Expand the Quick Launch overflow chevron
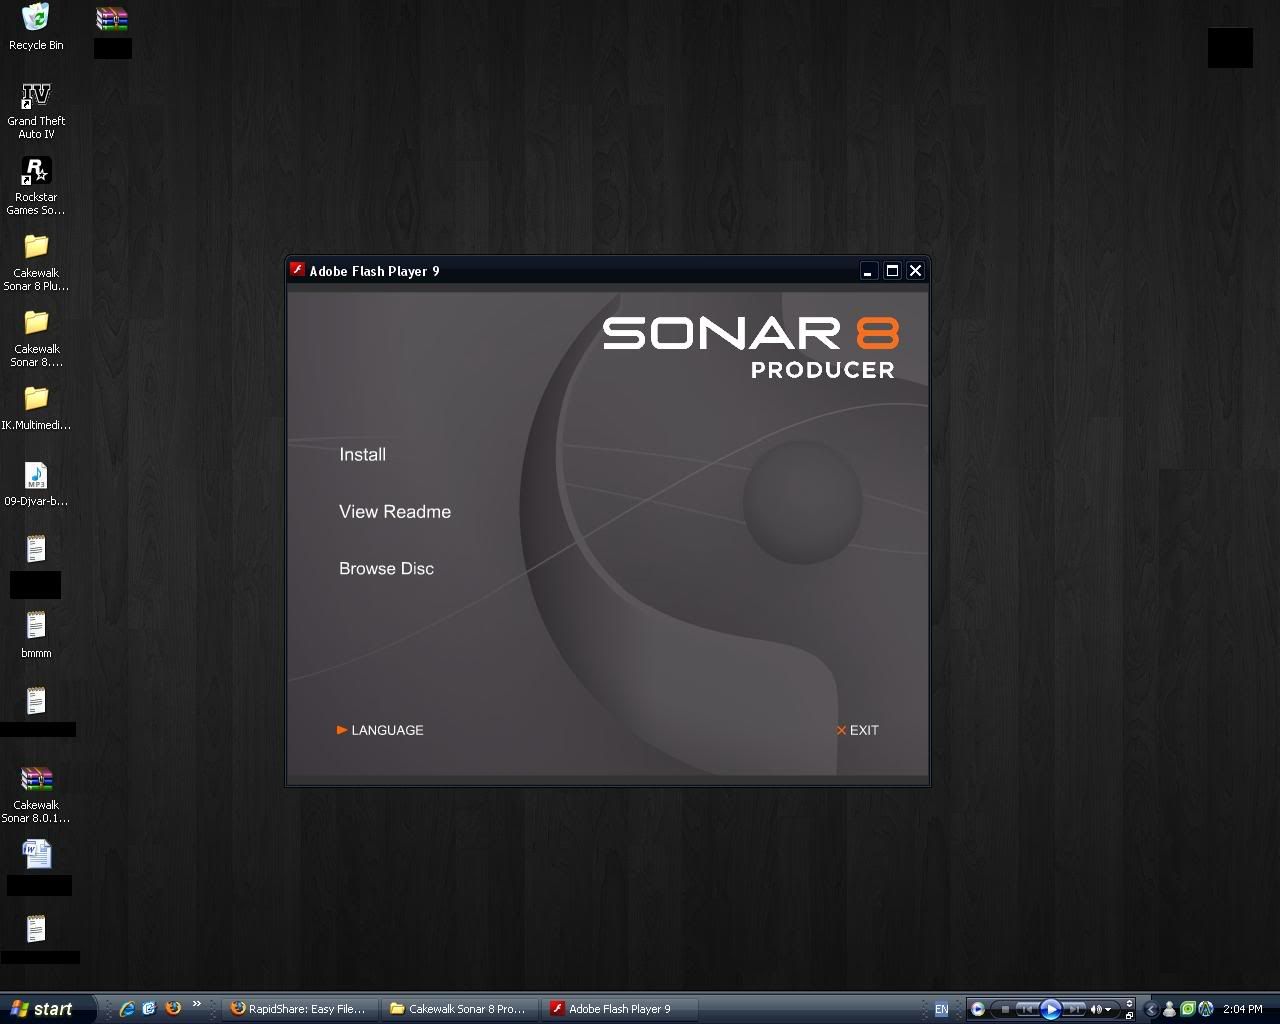The image size is (1280, 1024). tap(196, 1005)
